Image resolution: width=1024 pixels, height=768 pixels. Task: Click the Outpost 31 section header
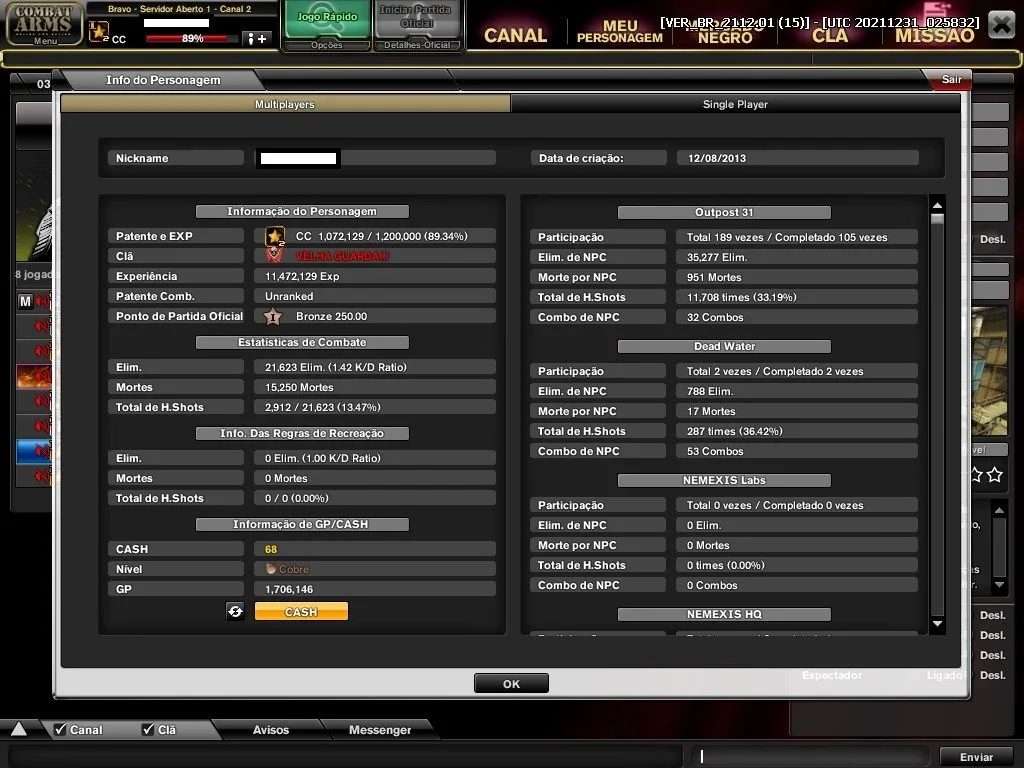[724, 212]
